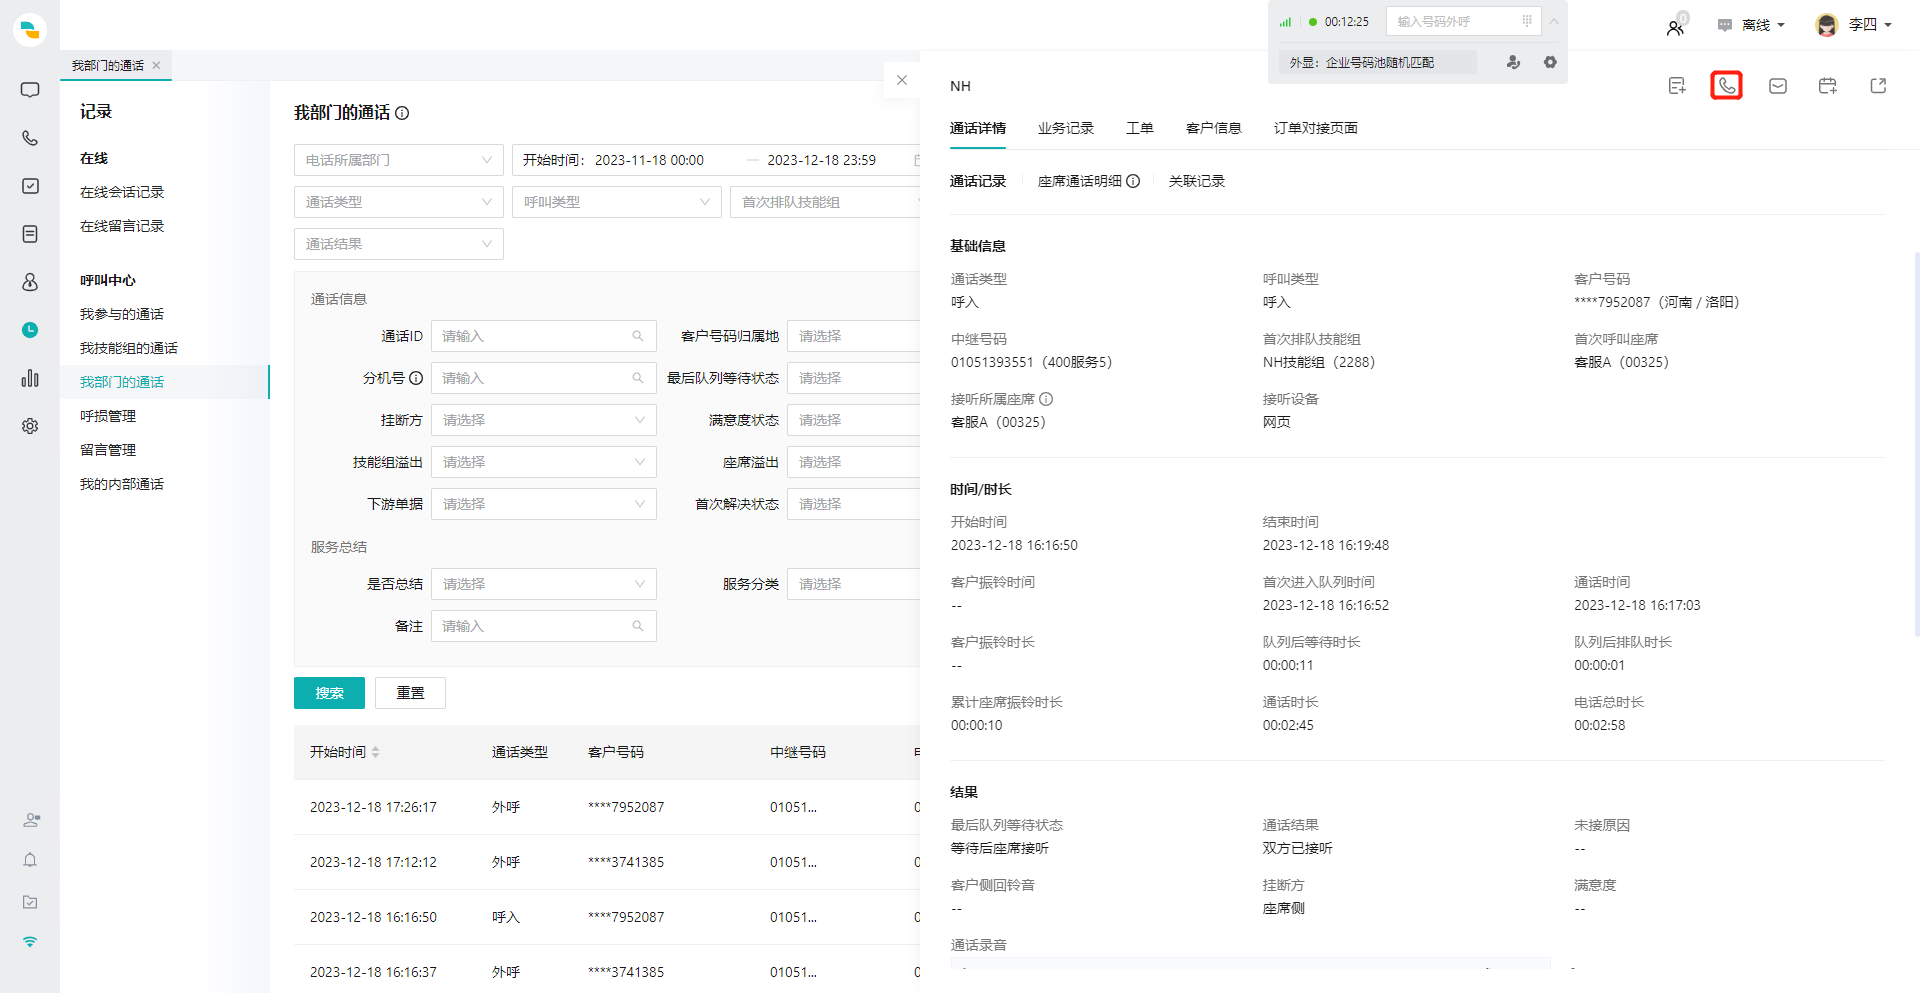1920x993 pixels.
Task: Click the add schedule calendar icon
Action: click(x=1828, y=86)
